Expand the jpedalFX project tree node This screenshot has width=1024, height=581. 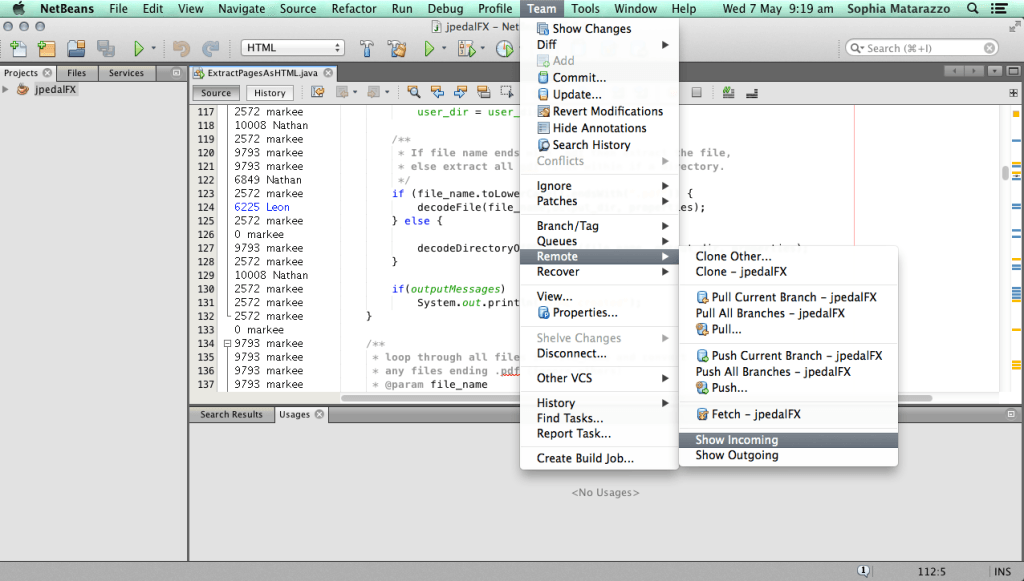pos(6,89)
